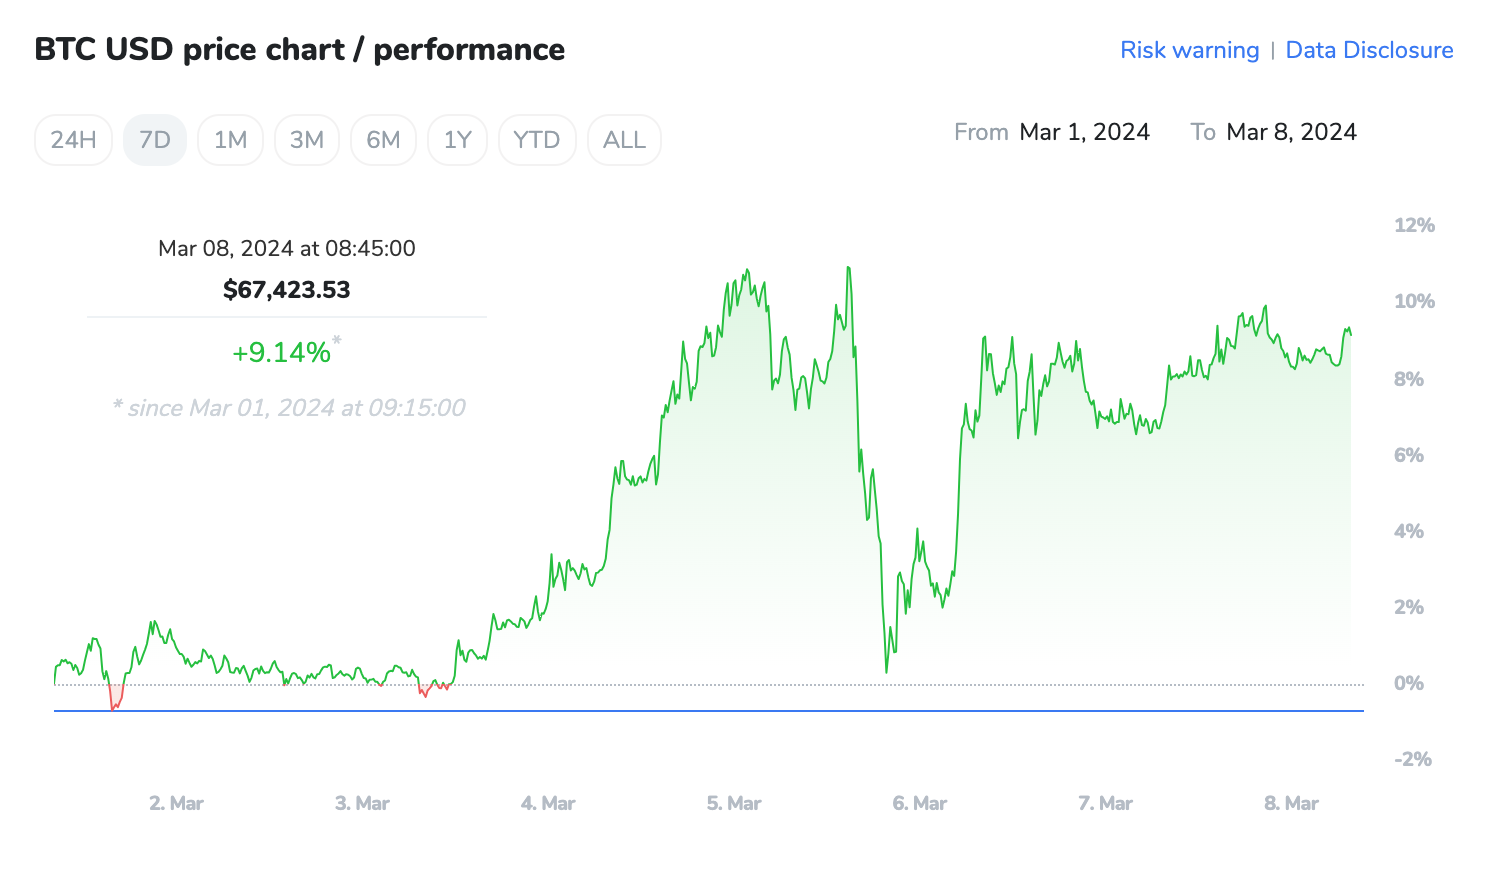Switch to the 1Y chart
The width and height of the screenshot is (1496, 880).
point(457,140)
